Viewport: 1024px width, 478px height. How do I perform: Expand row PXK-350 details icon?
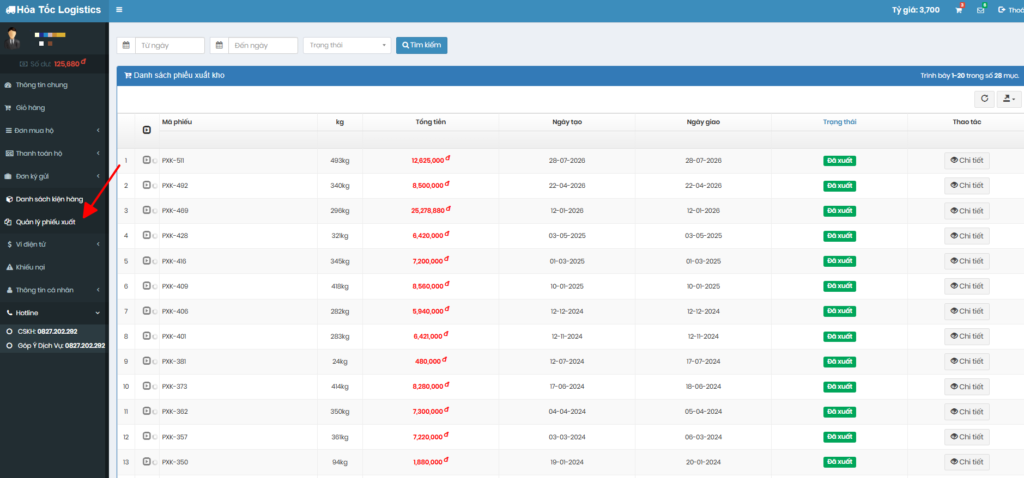click(147, 462)
